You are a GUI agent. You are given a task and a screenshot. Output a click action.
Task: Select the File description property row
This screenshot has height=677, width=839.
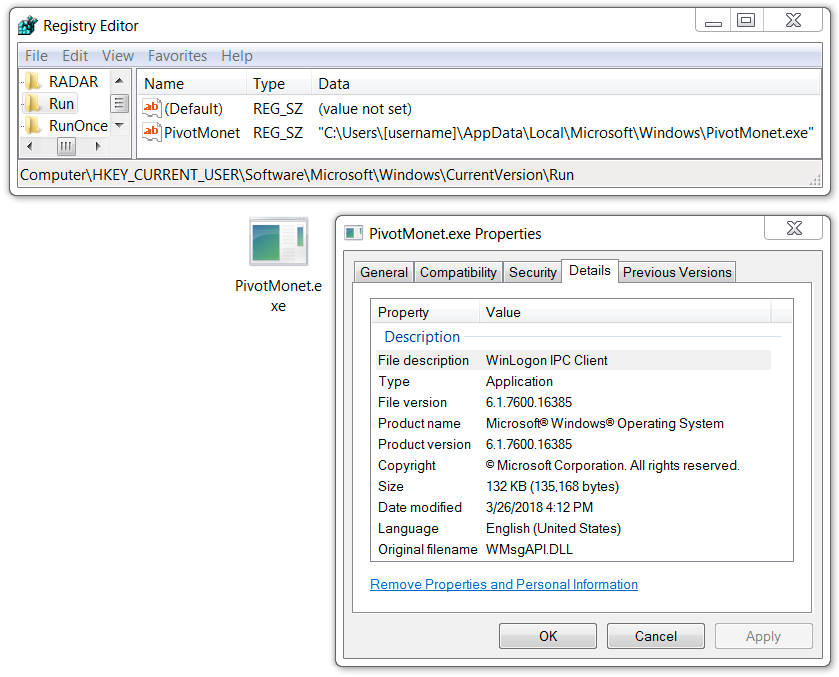[x=572, y=360]
